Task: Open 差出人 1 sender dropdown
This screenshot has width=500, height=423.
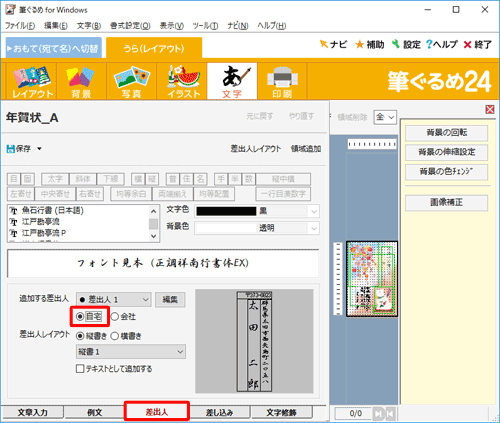Action: (x=113, y=299)
